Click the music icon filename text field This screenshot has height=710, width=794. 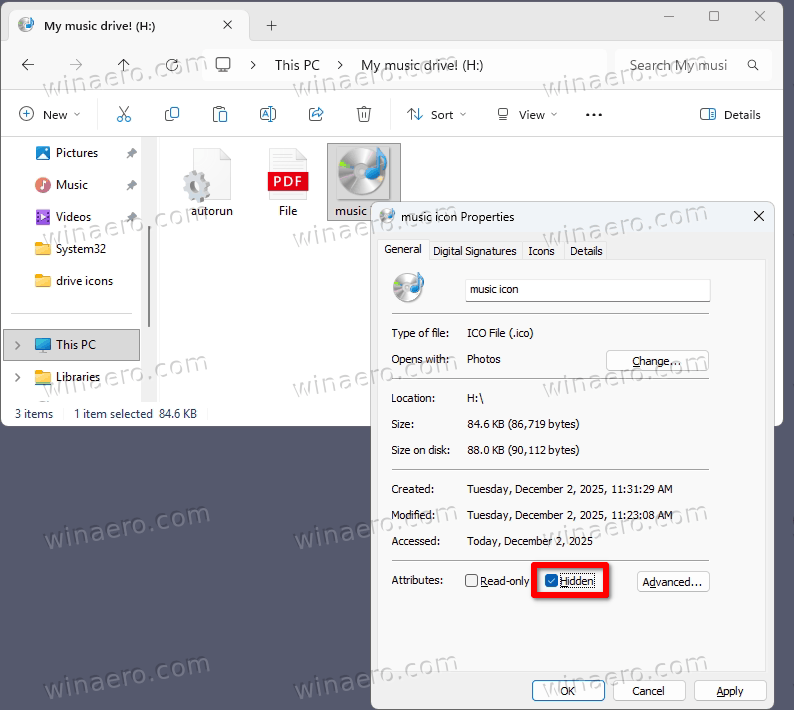coord(587,290)
